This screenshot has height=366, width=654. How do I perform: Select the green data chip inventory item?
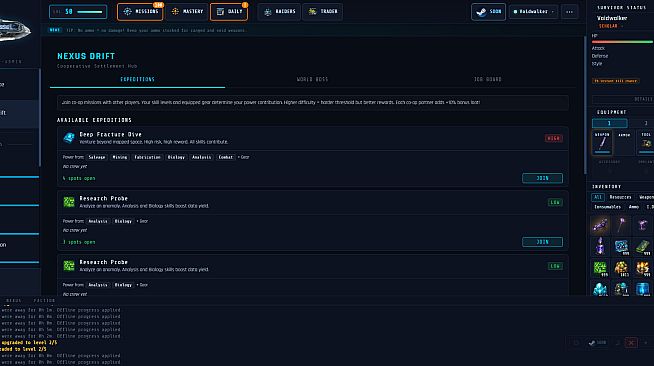[600, 268]
